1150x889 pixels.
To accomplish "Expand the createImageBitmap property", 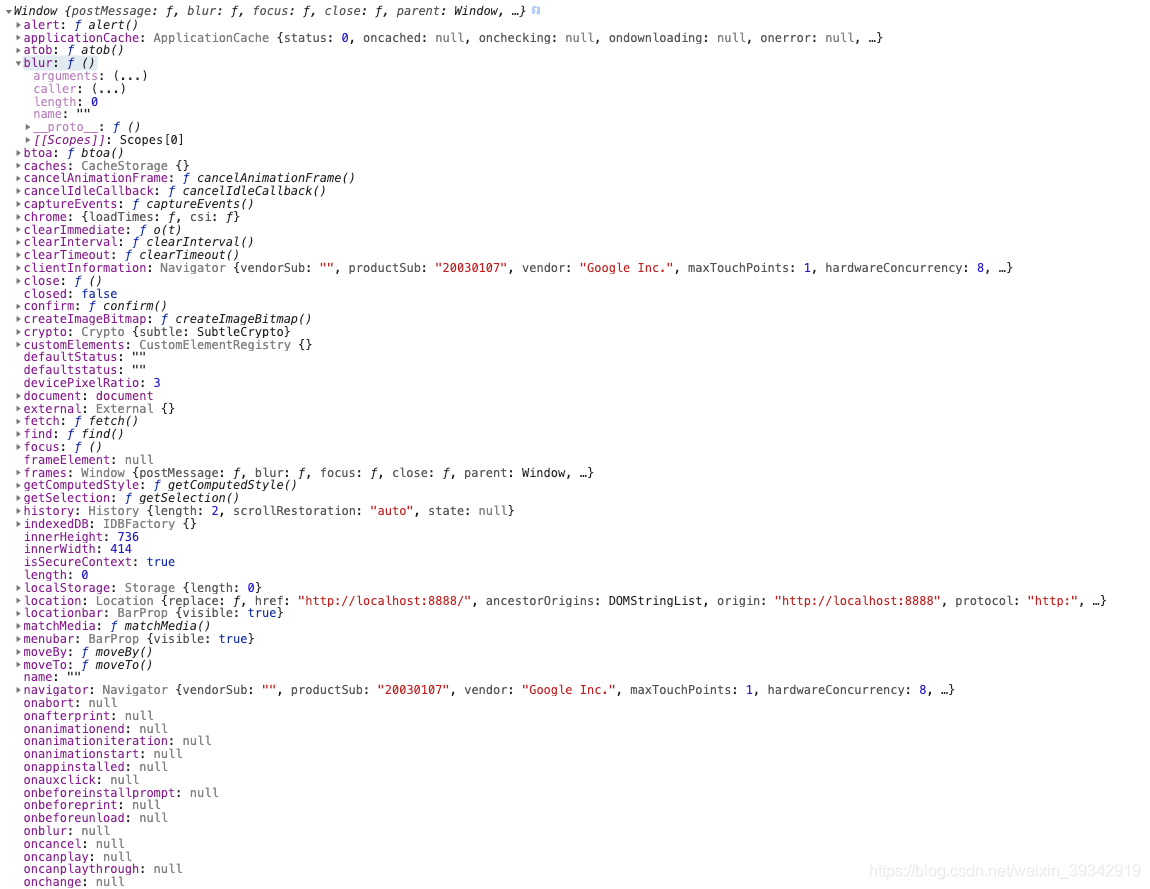I will point(18,319).
